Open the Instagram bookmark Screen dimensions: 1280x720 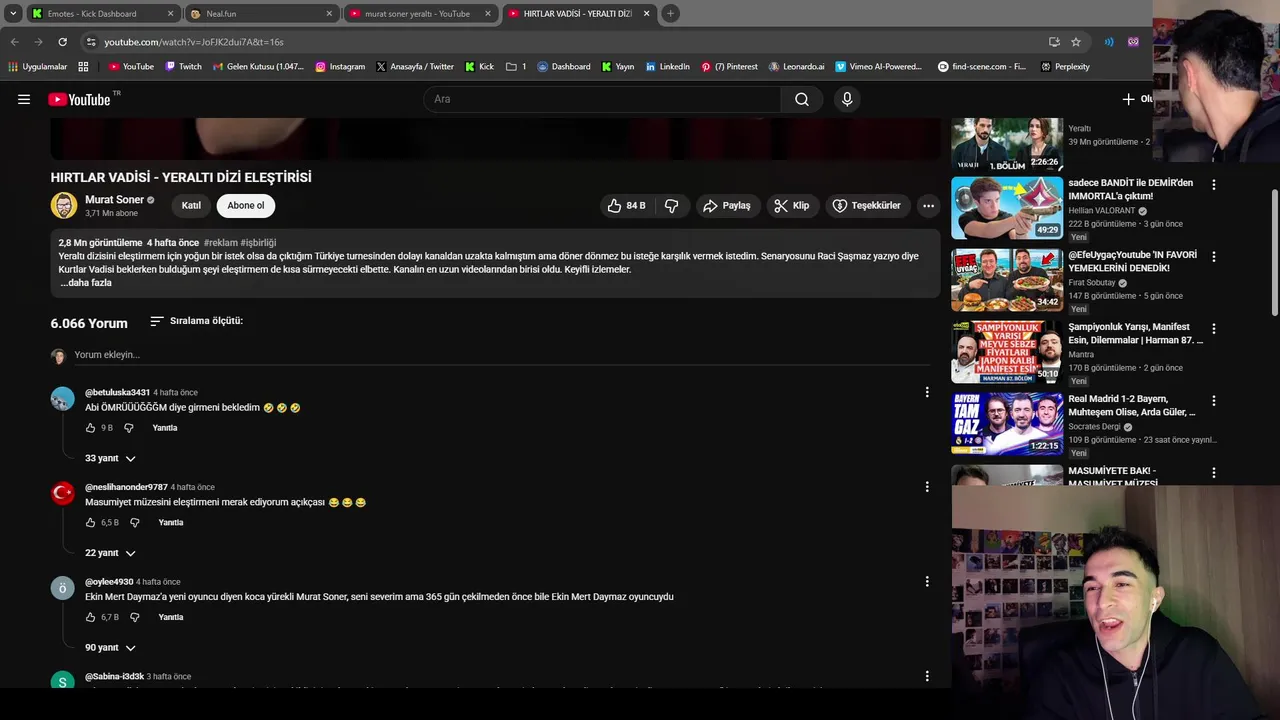340,67
